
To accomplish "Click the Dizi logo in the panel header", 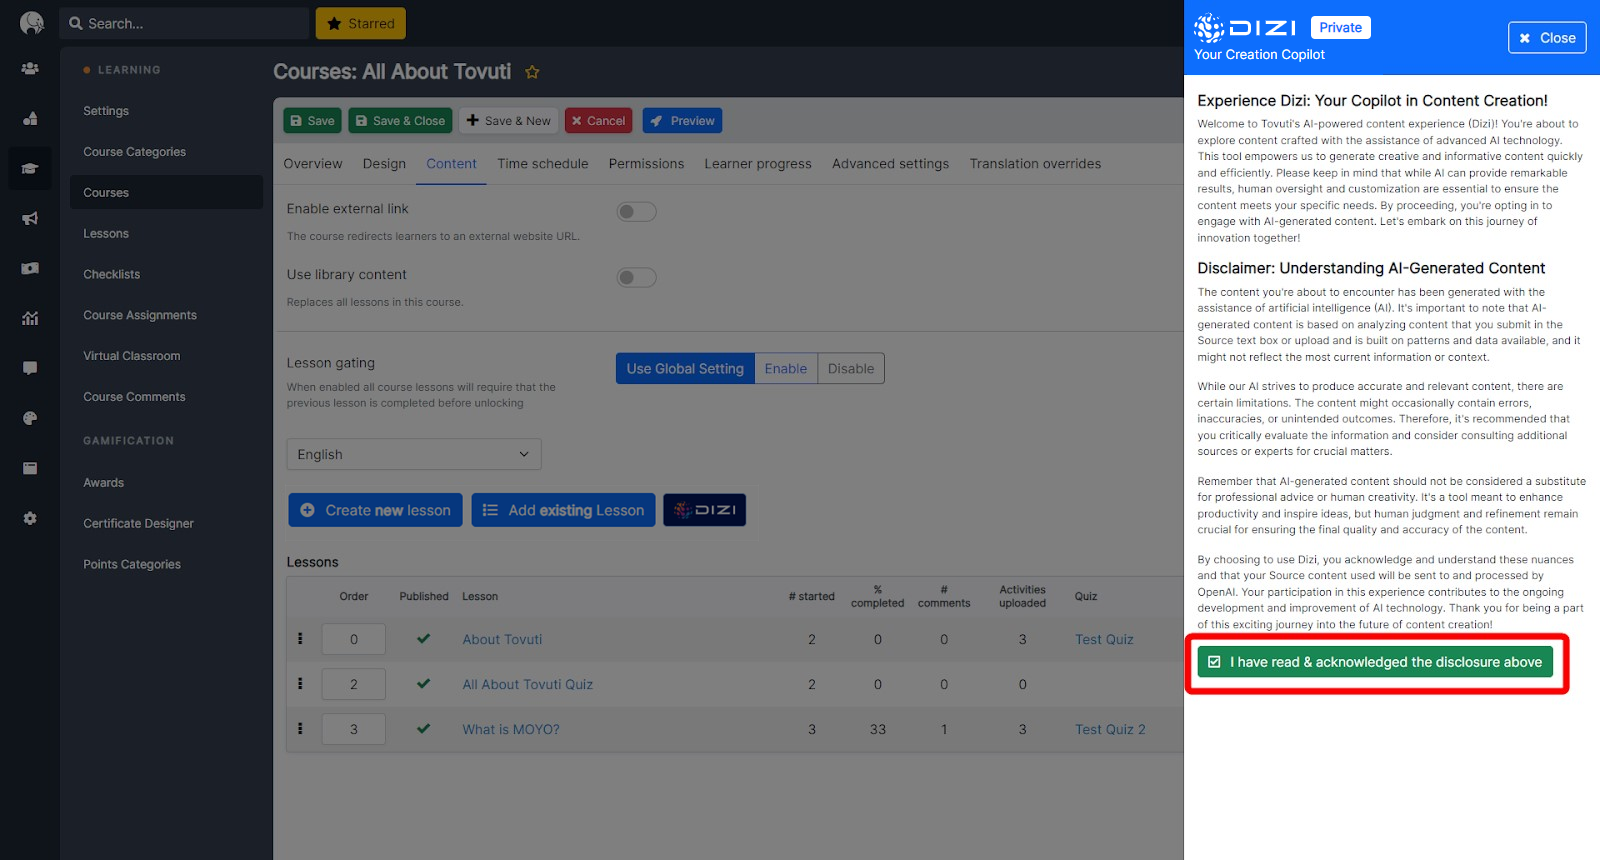I will (x=1245, y=28).
